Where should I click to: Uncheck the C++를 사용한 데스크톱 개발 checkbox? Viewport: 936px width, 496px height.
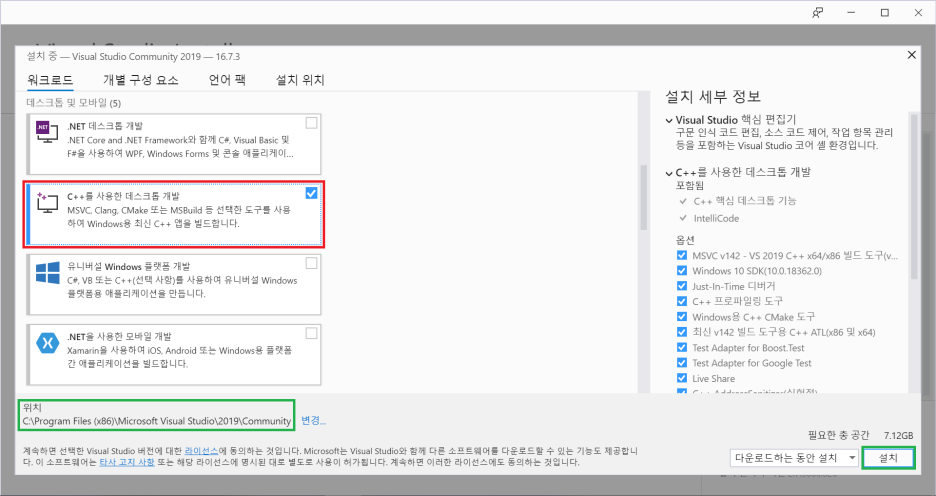point(311,193)
